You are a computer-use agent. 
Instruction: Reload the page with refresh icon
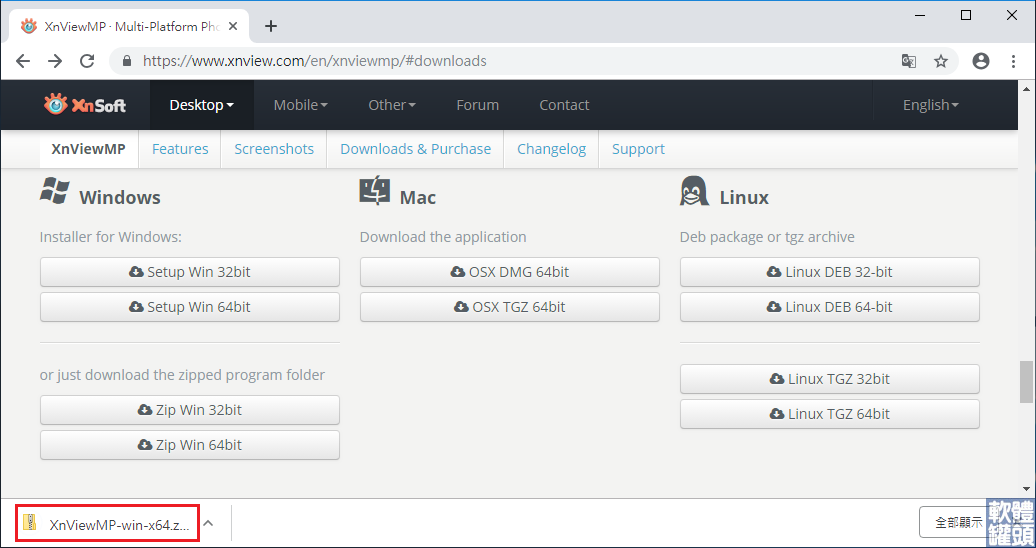point(87,61)
